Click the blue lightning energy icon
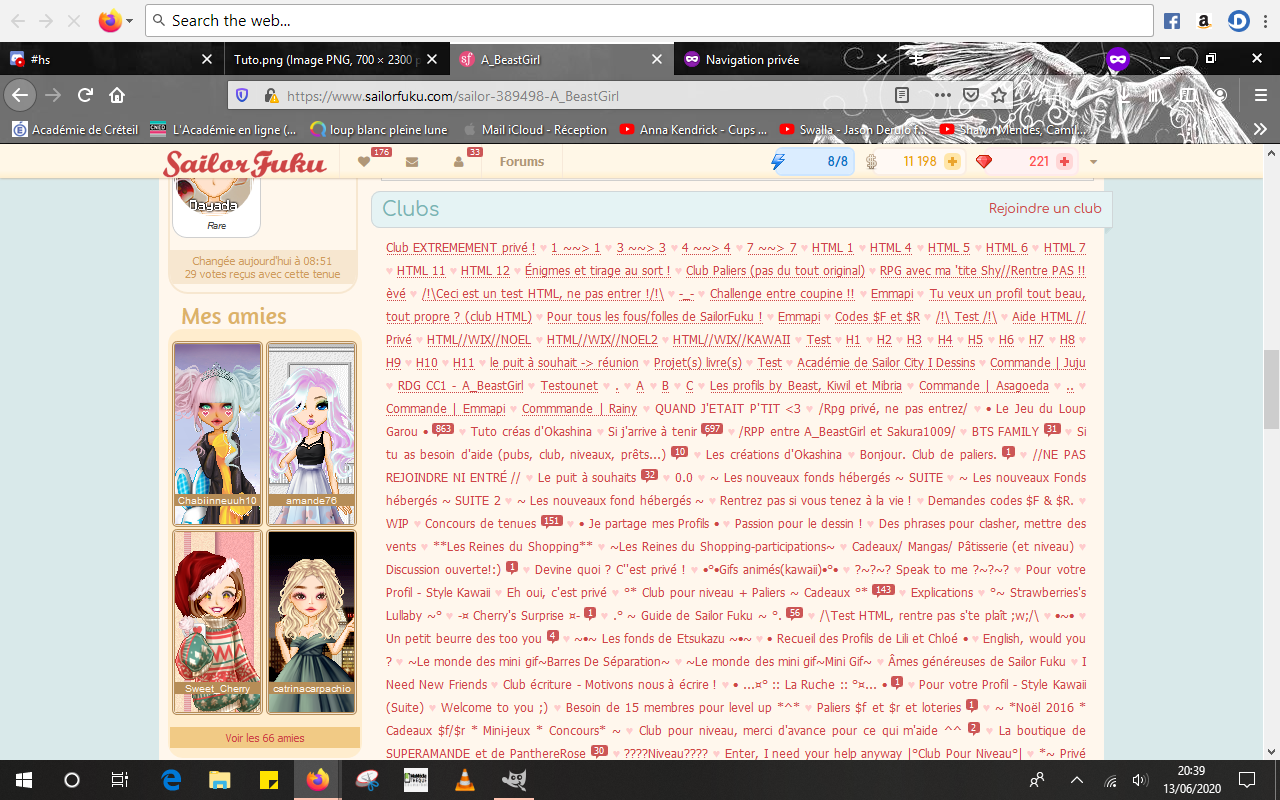The height and width of the screenshot is (800, 1280). pos(778,161)
